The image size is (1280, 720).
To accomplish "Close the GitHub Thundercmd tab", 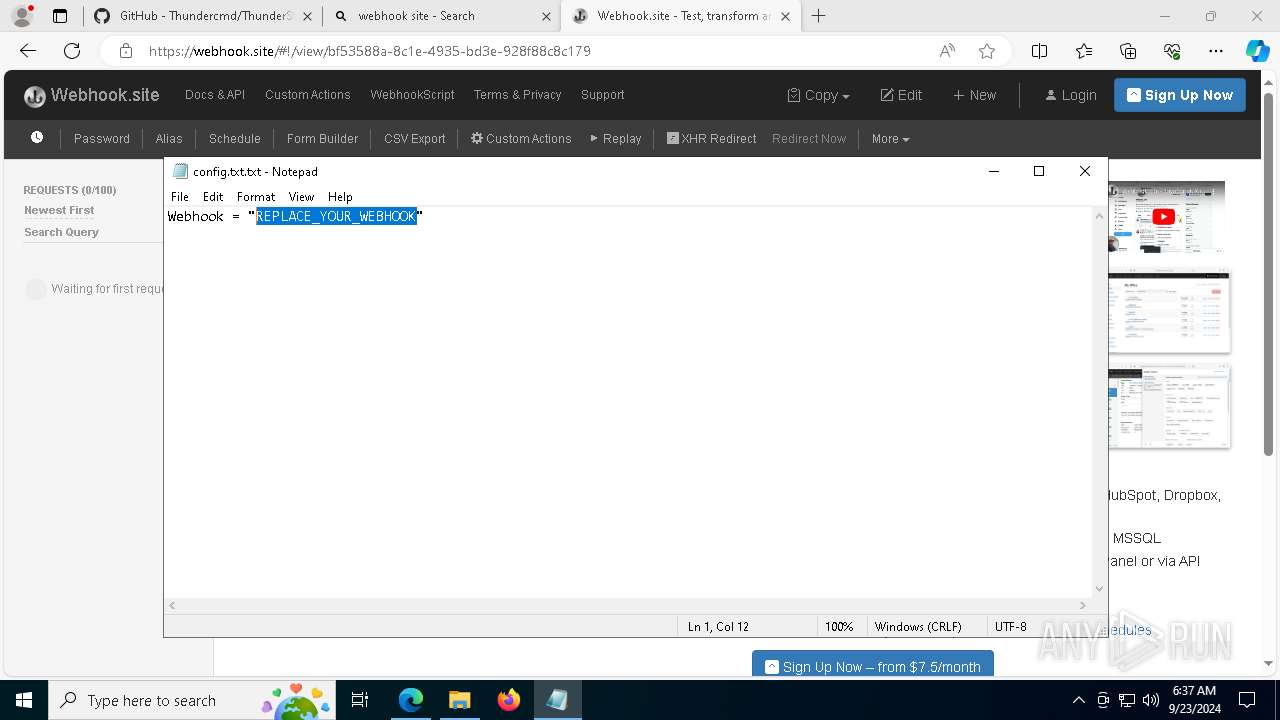I will [x=306, y=16].
